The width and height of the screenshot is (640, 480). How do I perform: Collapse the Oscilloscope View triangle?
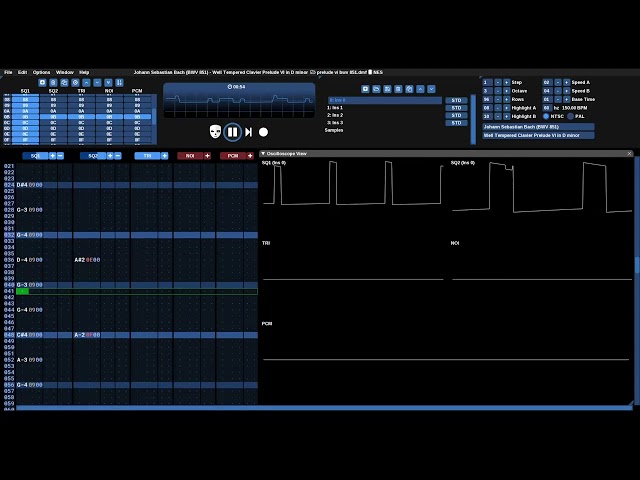pos(263,153)
